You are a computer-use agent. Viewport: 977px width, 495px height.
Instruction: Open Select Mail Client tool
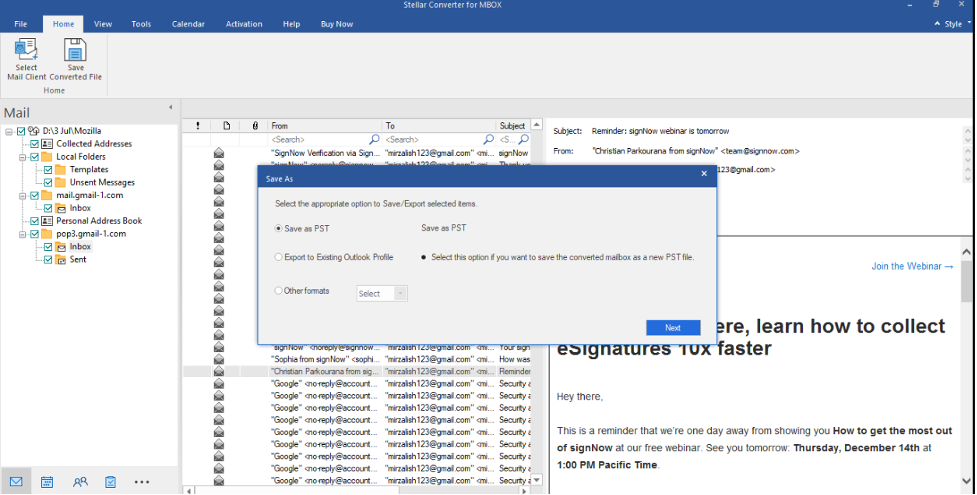(x=26, y=59)
